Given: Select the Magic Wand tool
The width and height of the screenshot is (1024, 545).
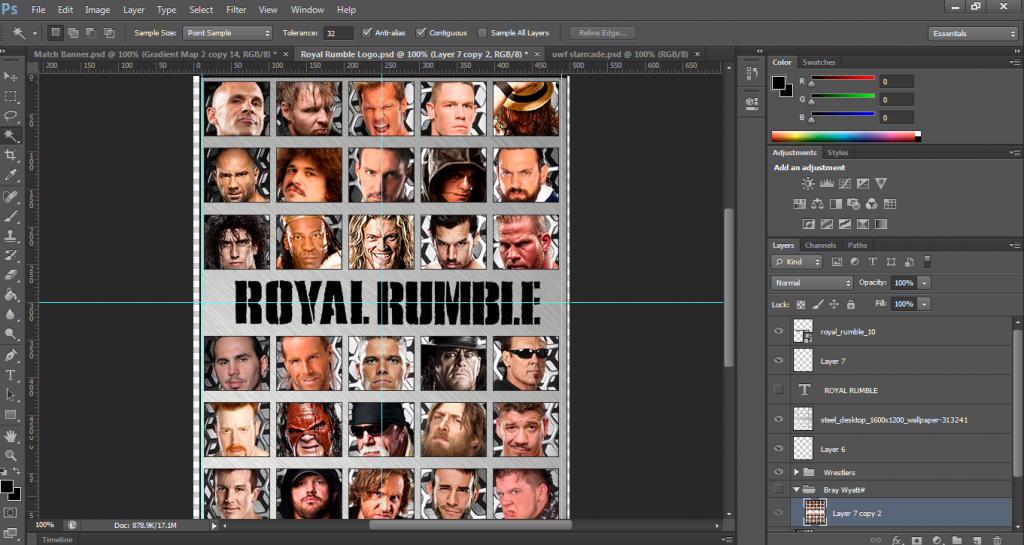Looking at the screenshot, I should [10, 135].
